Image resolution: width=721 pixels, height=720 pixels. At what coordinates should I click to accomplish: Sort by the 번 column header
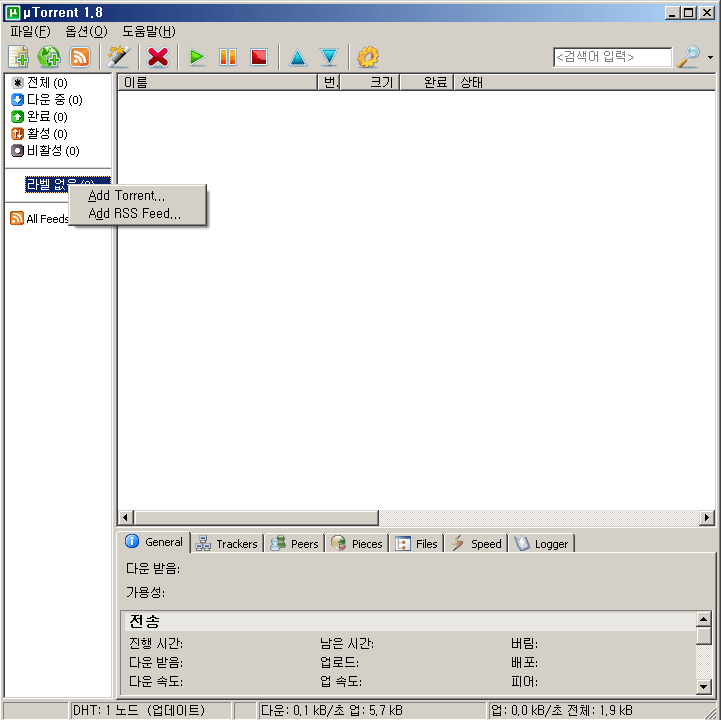coord(329,82)
